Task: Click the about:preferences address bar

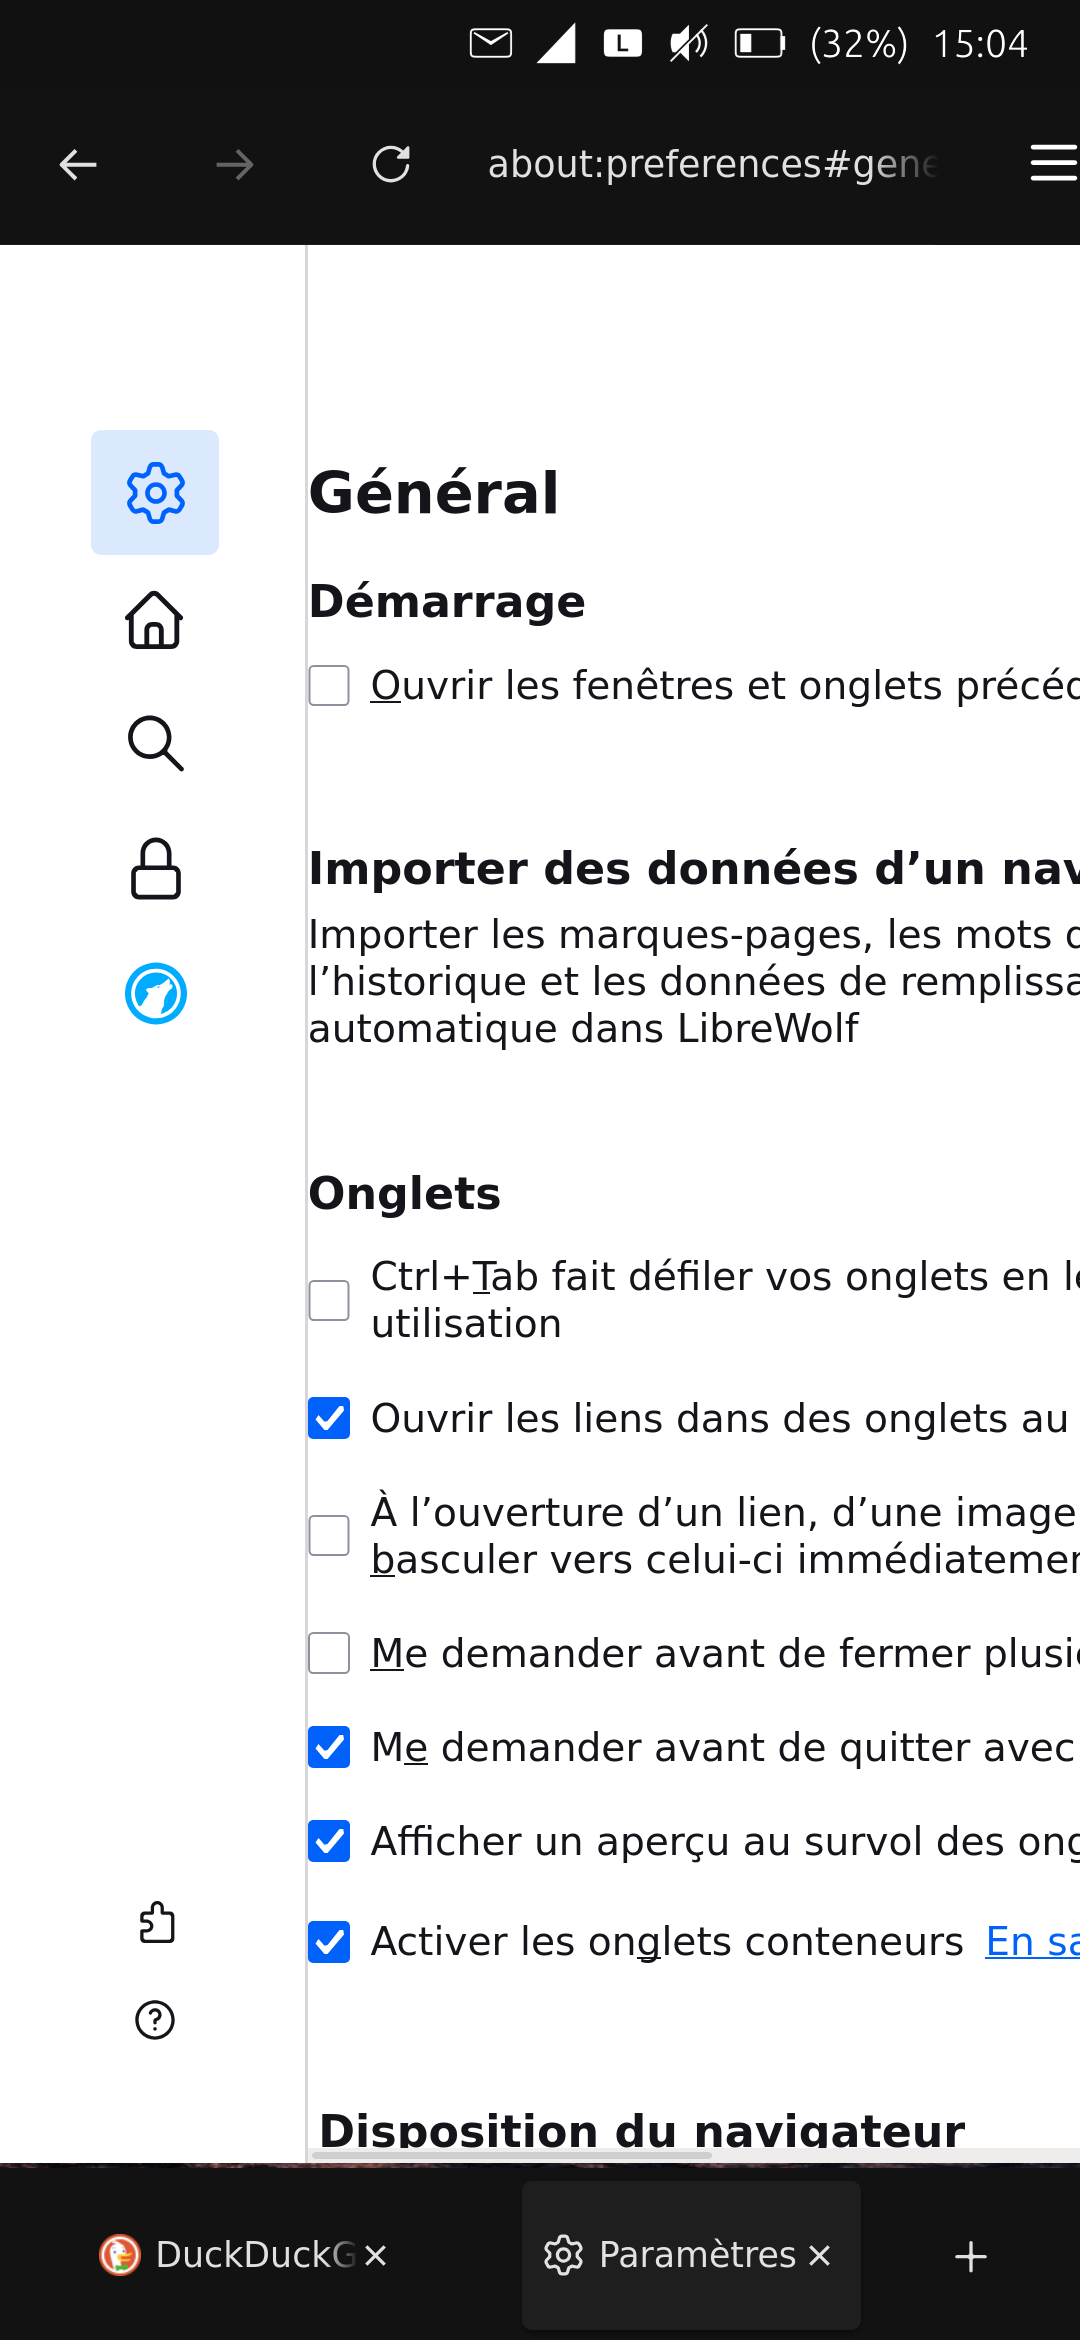Action: pos(712,164)
